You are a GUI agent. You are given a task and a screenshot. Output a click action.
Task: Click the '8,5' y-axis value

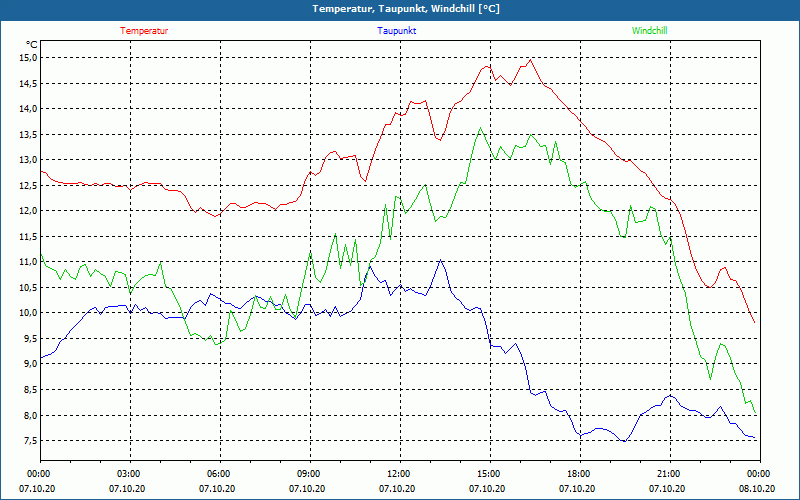tap(30, 389)
